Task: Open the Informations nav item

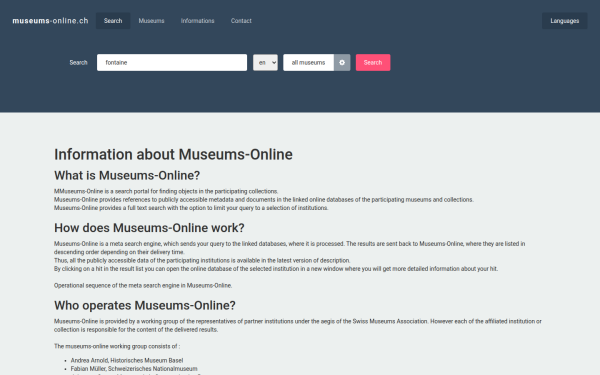Action: [x=197, y=21]
